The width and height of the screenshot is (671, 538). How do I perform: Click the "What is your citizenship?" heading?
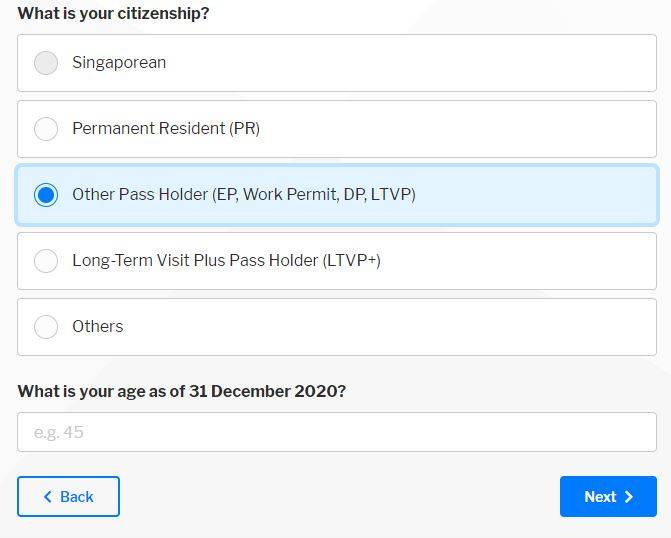113,14
